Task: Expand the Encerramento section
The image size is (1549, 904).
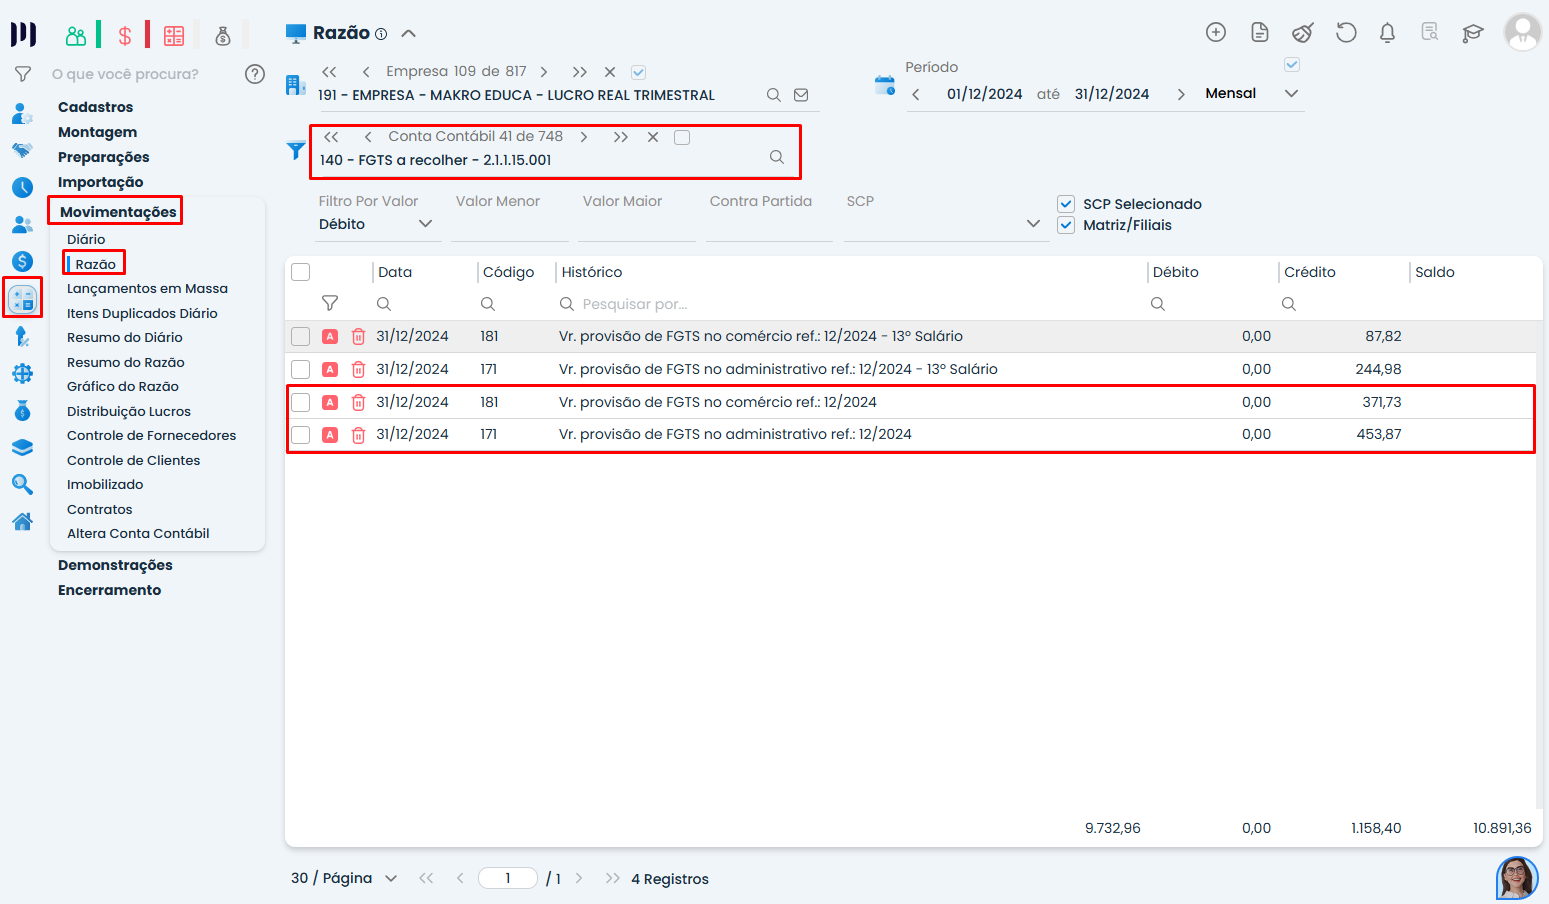Action: tap(109, 590)
